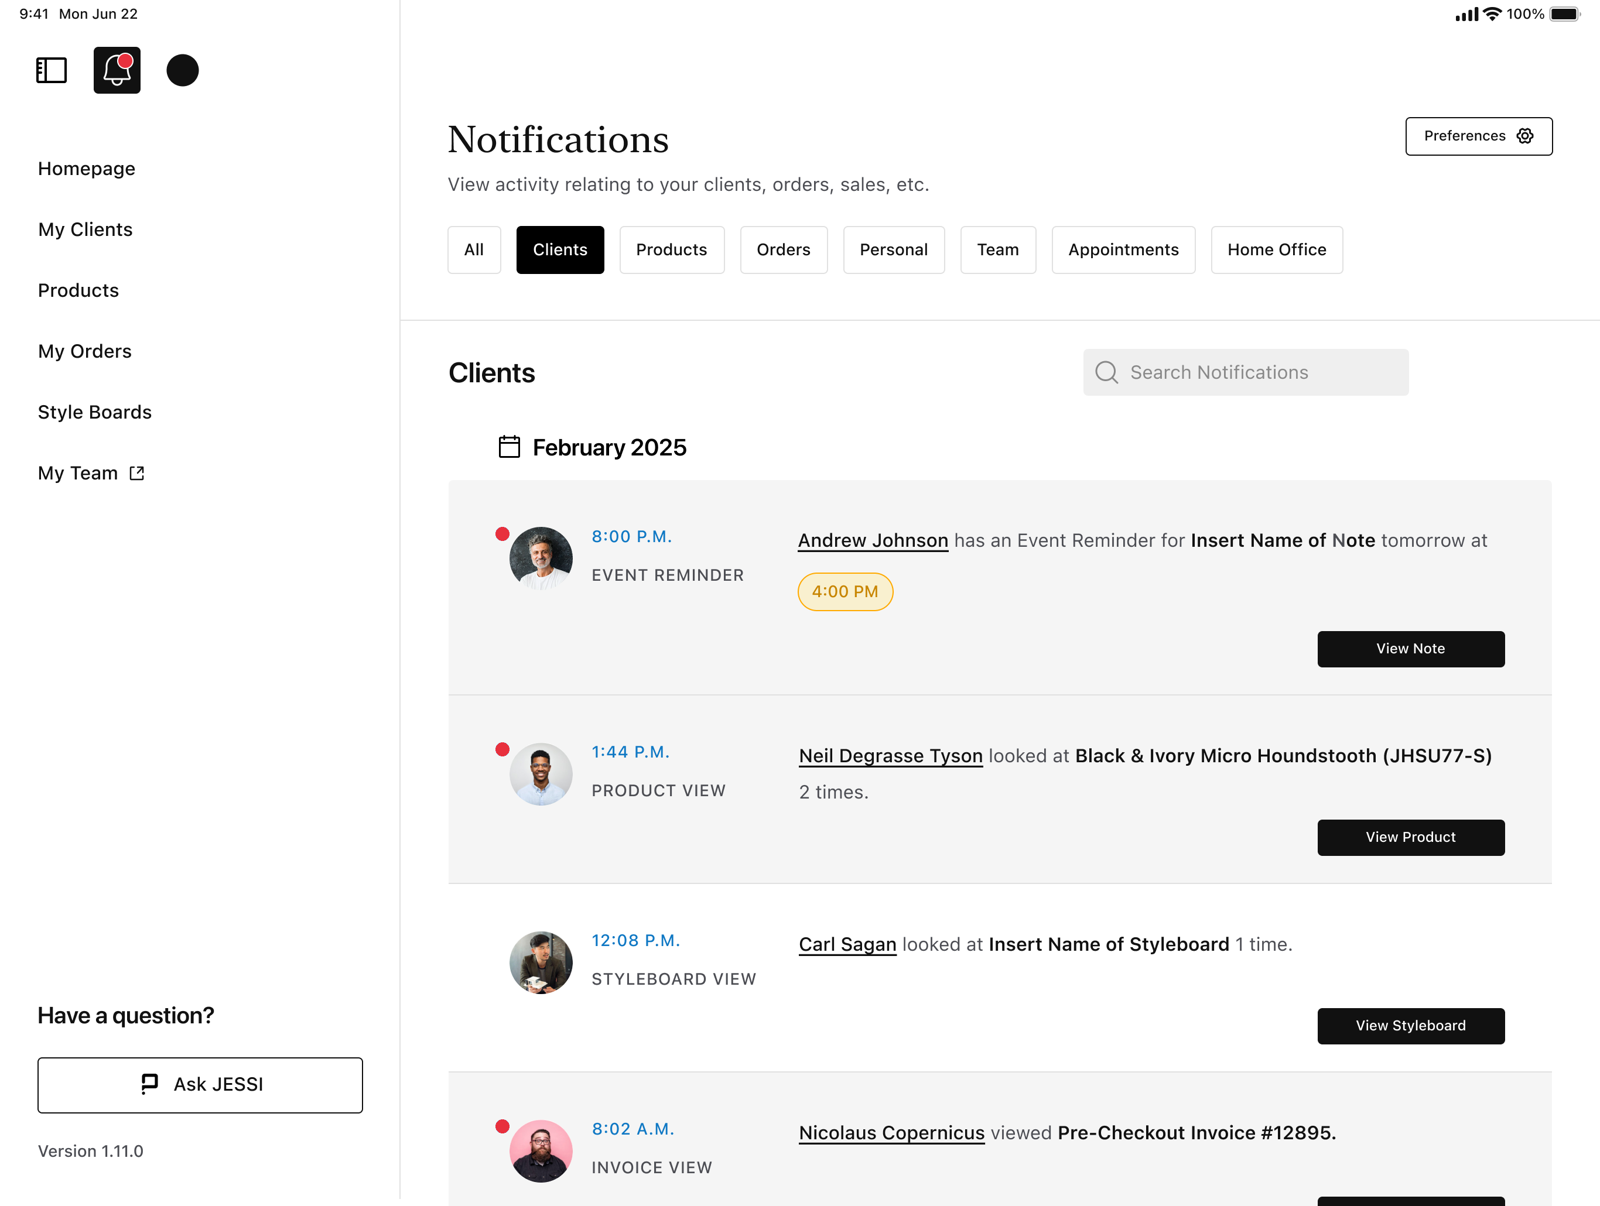Select the Appointments filter tab
The height and width of the screenshot is (1206, 1600).
(1124, 250)
